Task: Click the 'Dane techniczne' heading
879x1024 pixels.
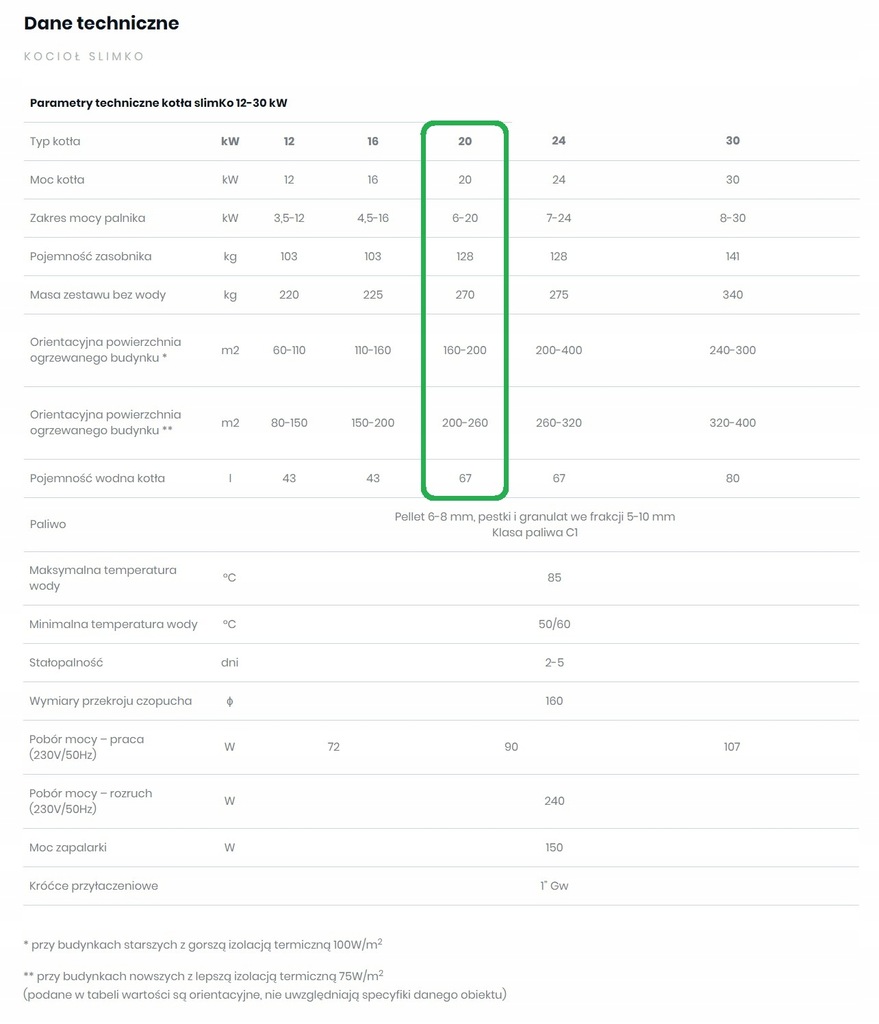Action: pyautogui.click(x=101, y=23)
